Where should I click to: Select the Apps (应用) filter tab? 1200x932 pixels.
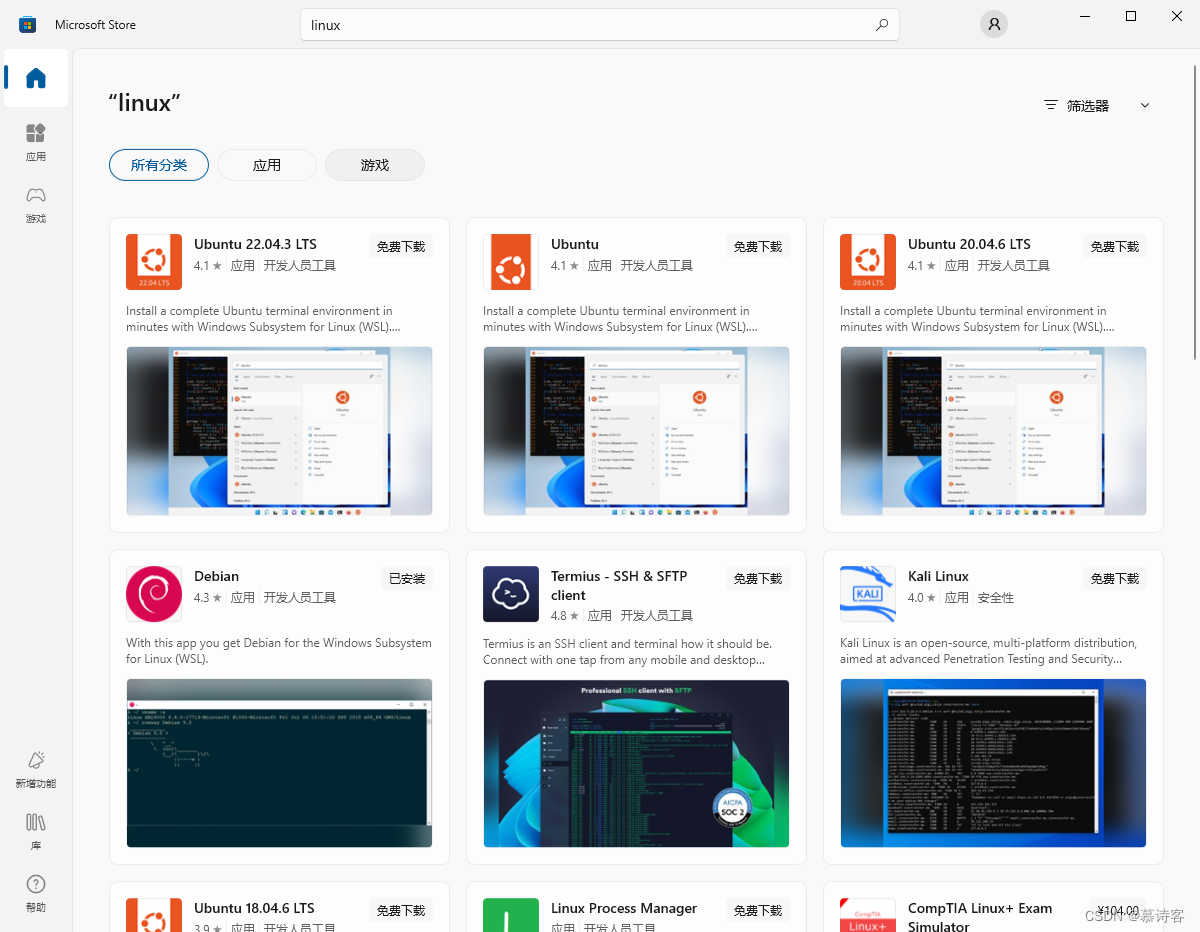point(267,165)
